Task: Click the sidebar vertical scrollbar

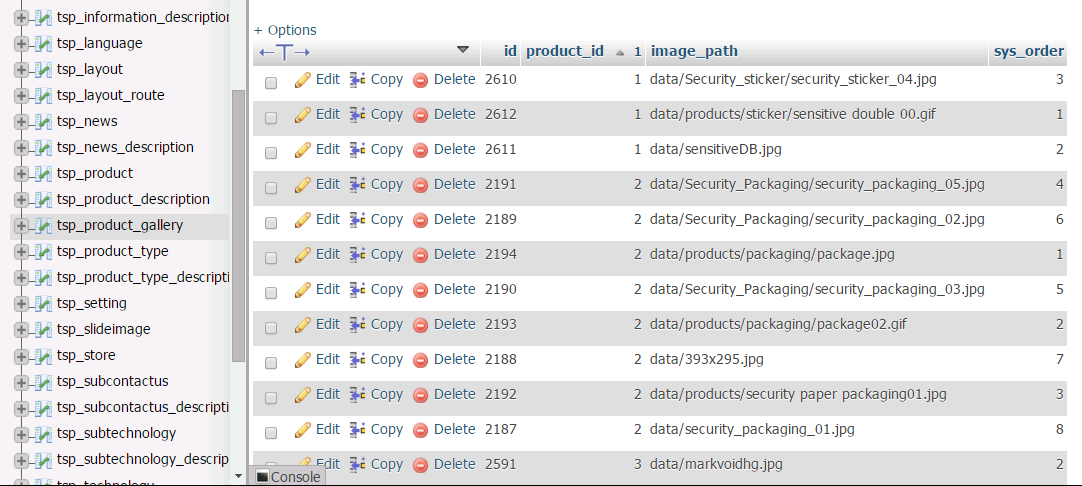Action: [x=238, y=225]
